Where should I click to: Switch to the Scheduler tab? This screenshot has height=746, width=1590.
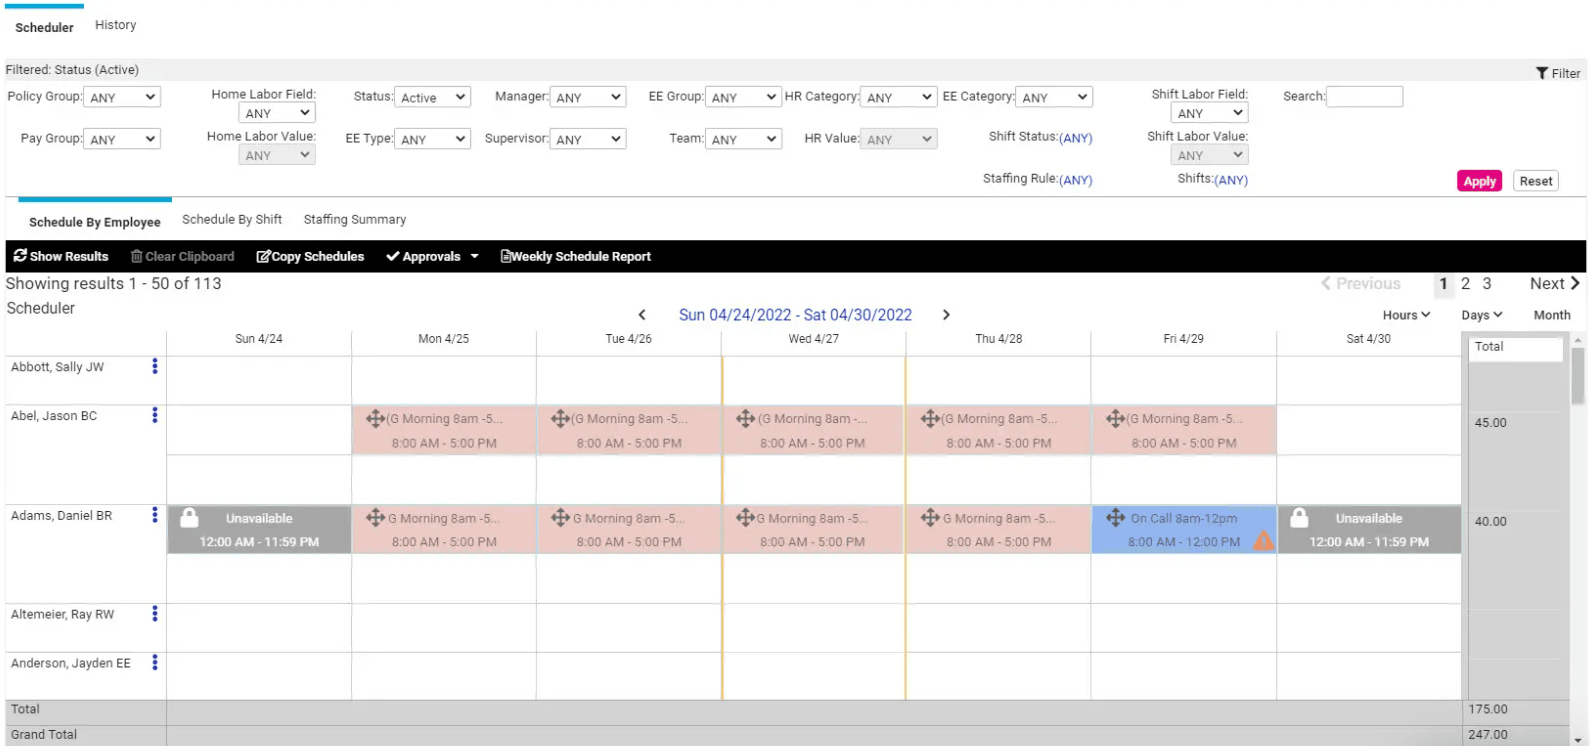pos(44,27)
